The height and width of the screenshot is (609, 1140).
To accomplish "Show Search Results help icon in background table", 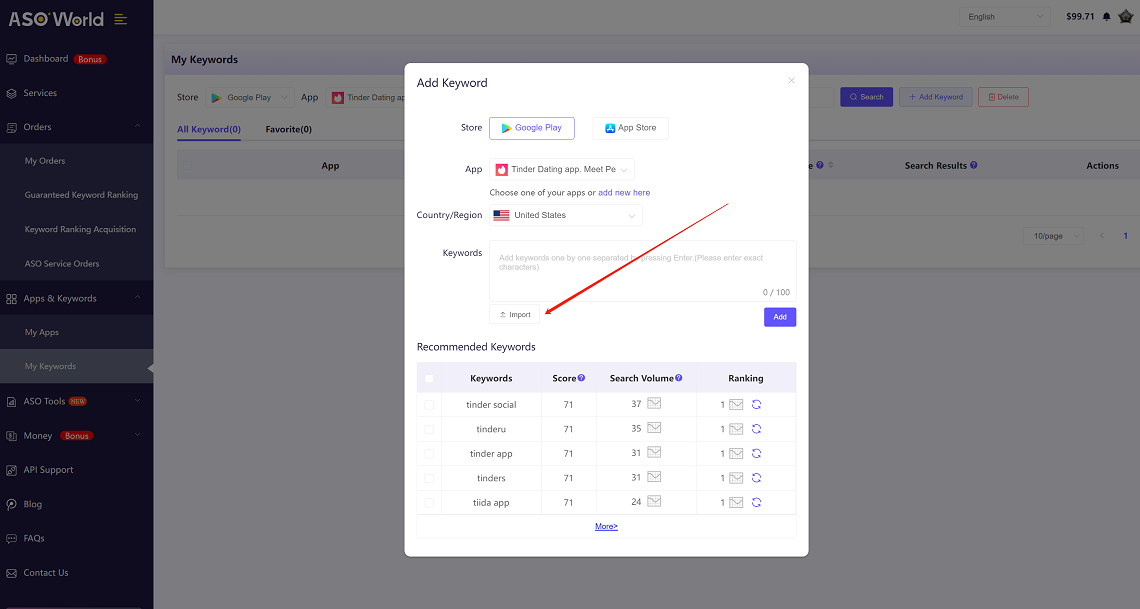I will click(x=974, y=165).
